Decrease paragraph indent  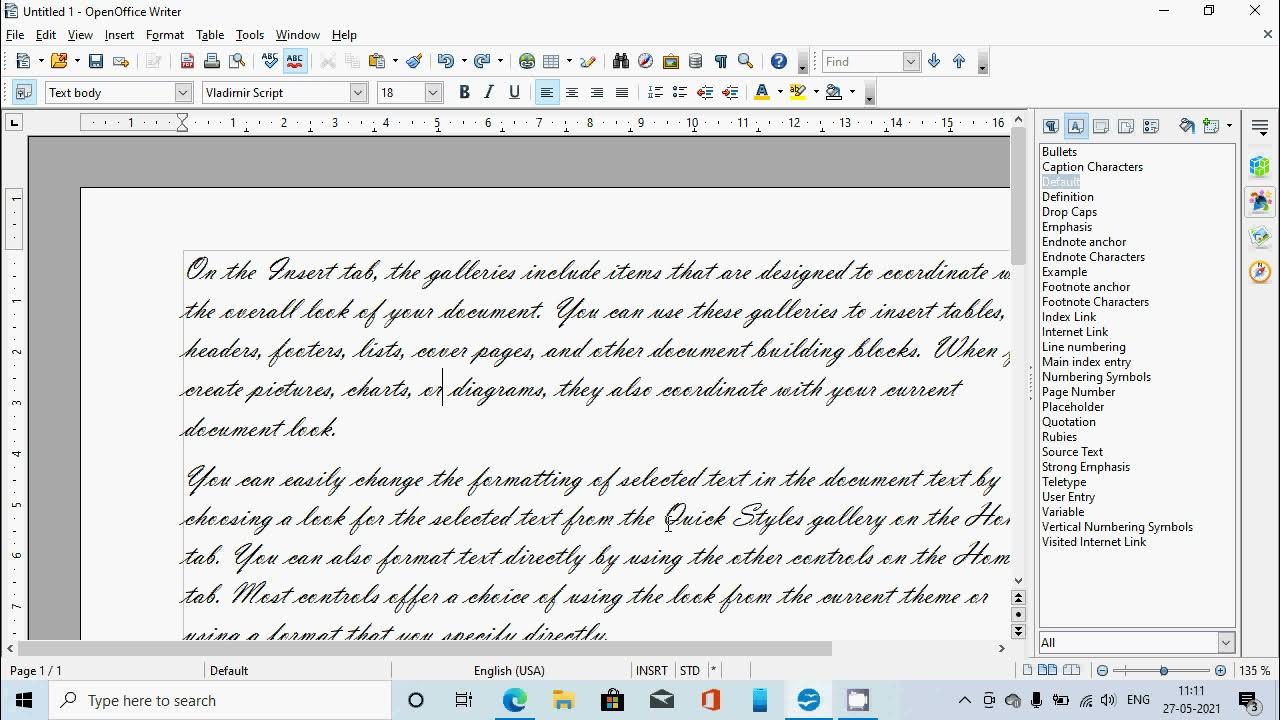pos(705,92)
